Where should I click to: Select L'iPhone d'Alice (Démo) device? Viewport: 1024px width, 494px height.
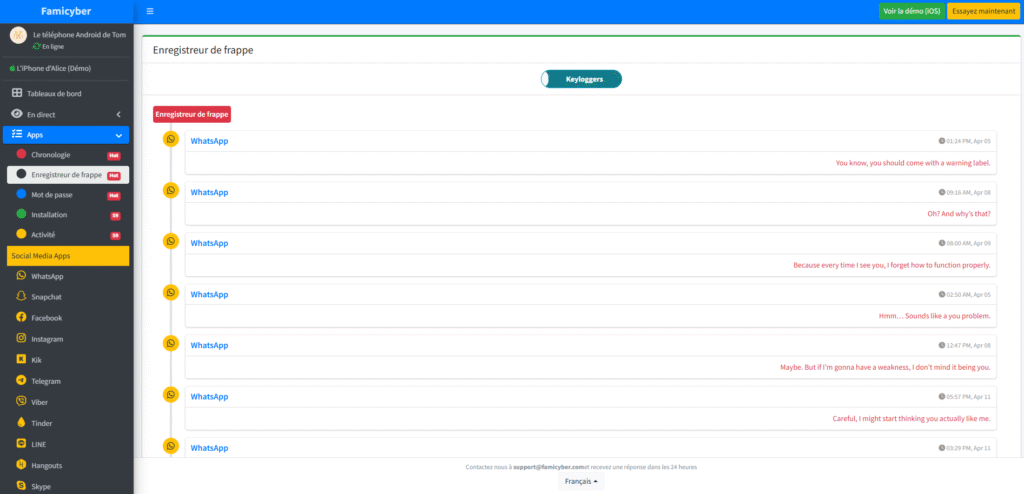click(50, 68)
